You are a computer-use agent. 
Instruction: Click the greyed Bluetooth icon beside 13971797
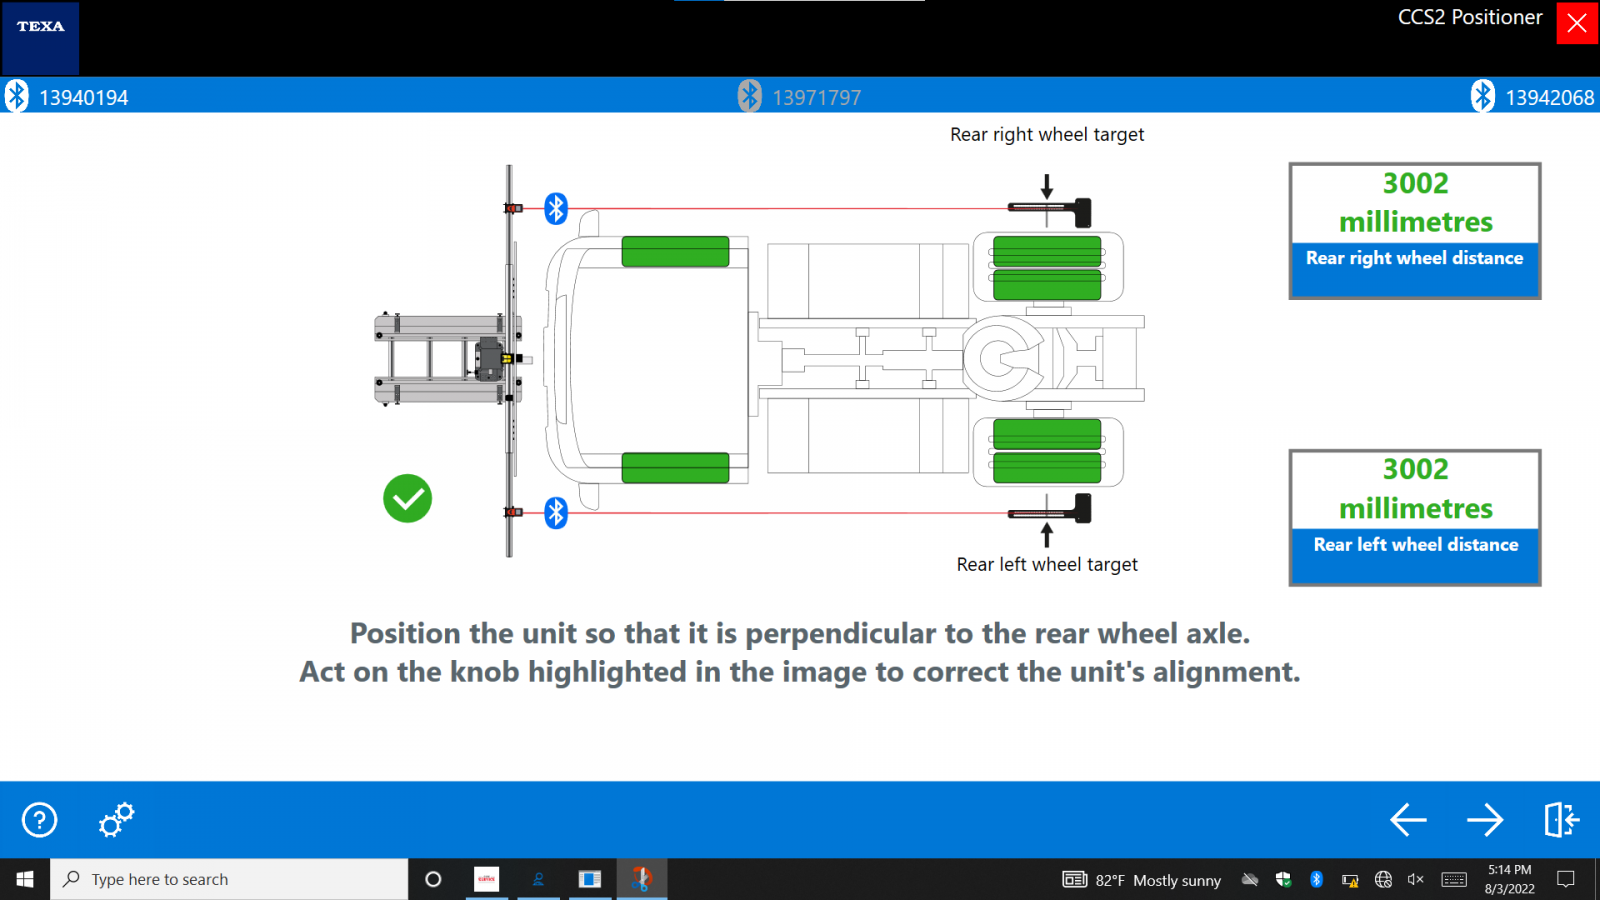coord(750,96)
